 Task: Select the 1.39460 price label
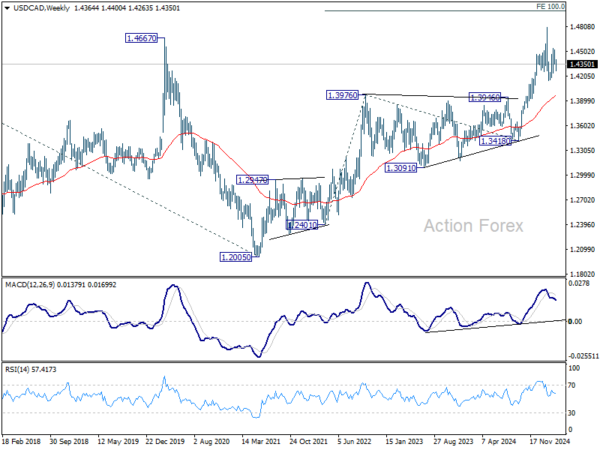point(485,97)
